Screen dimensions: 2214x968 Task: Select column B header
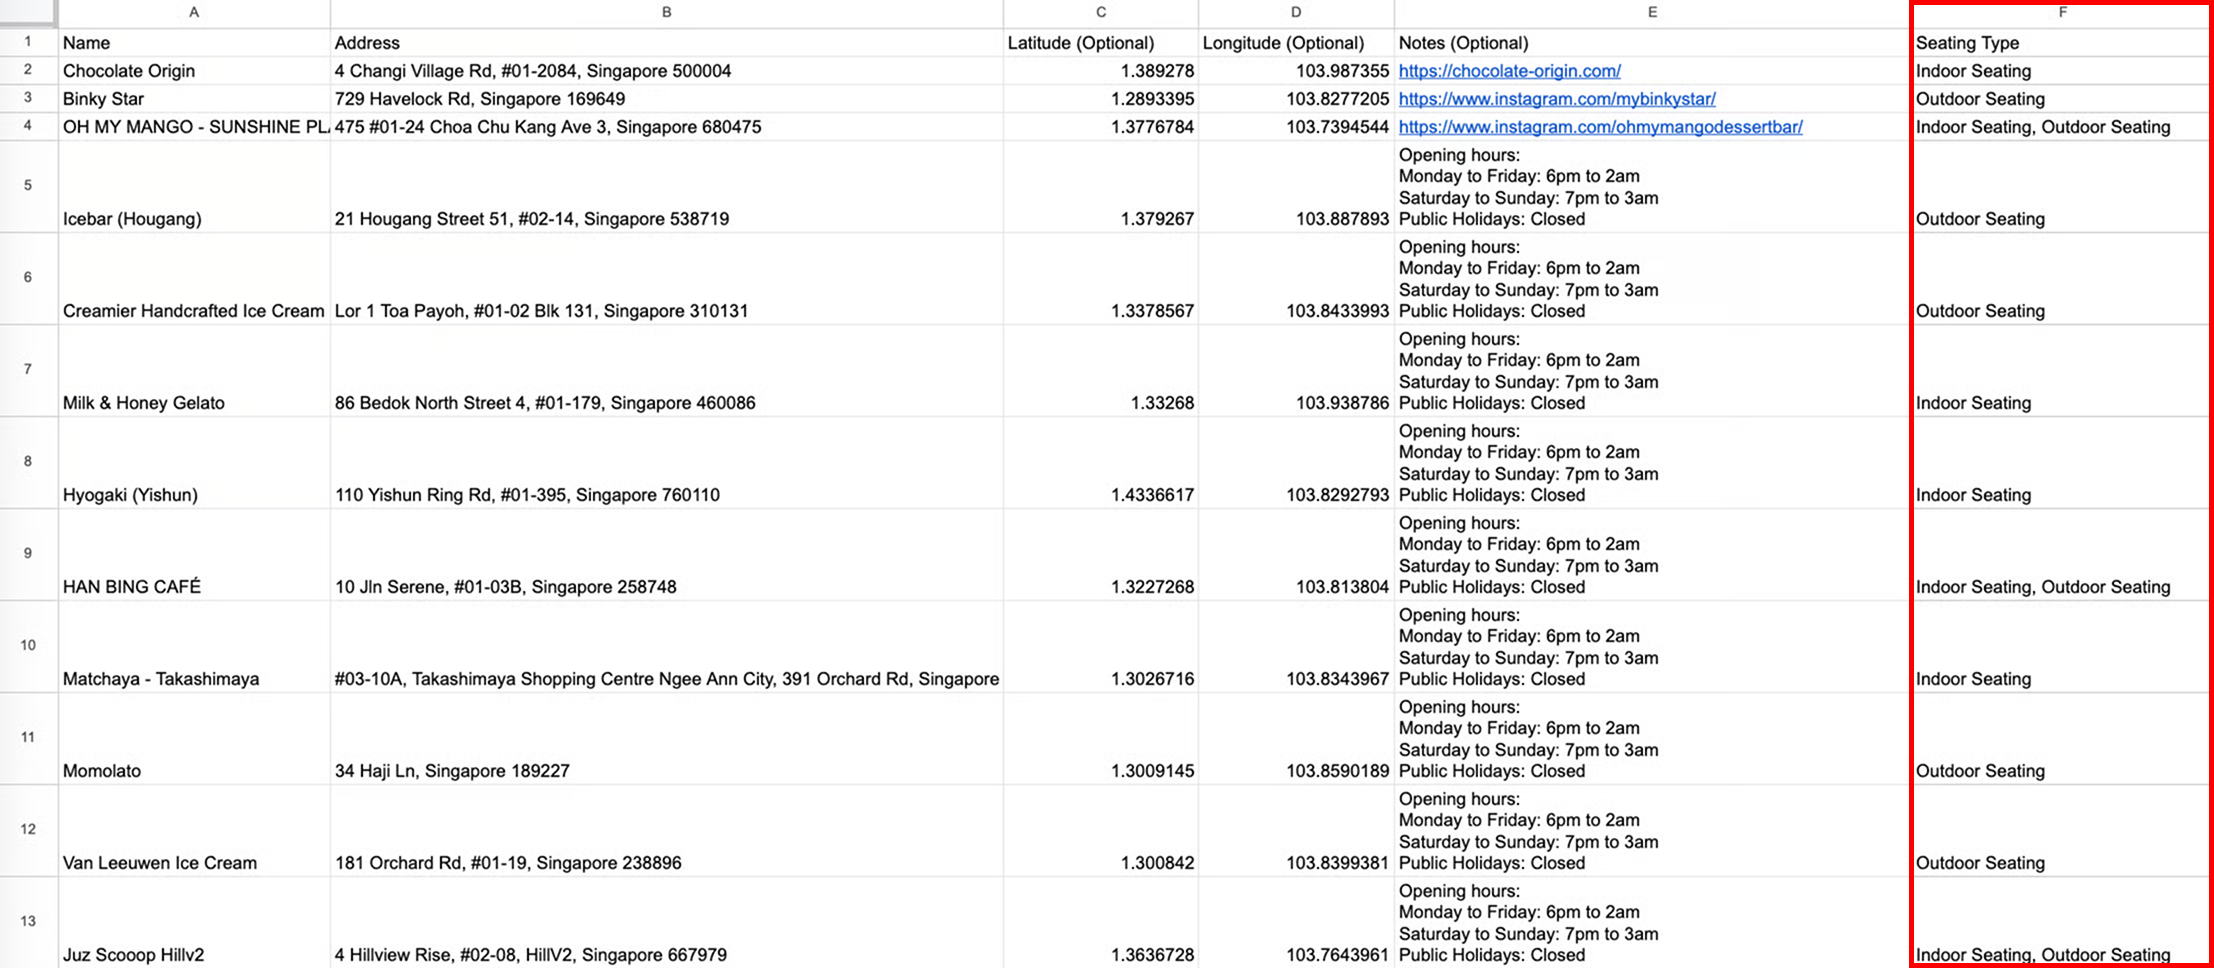pyautogui.click(x=666, y=13)
